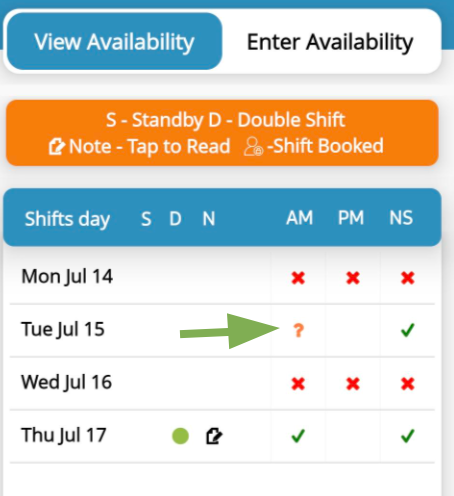Select green dot in Thu Jul 17 row

click(180, 436)
